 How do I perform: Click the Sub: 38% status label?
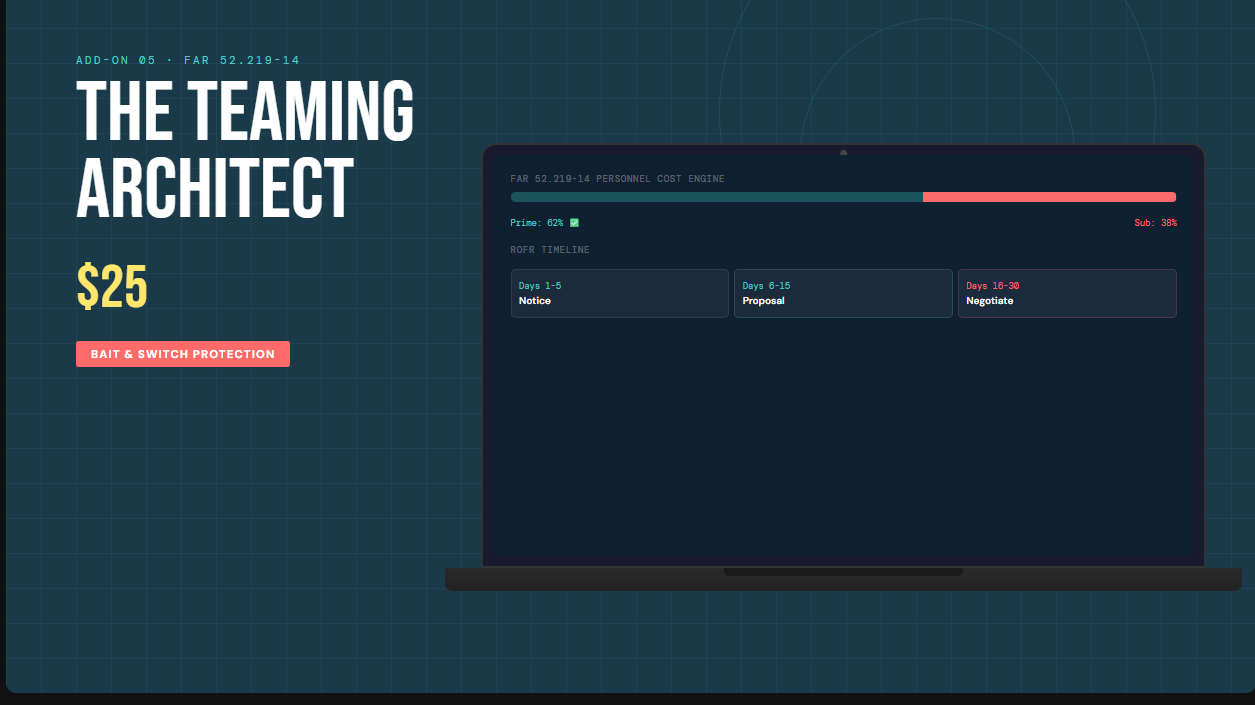click(x=1155, y=222)
